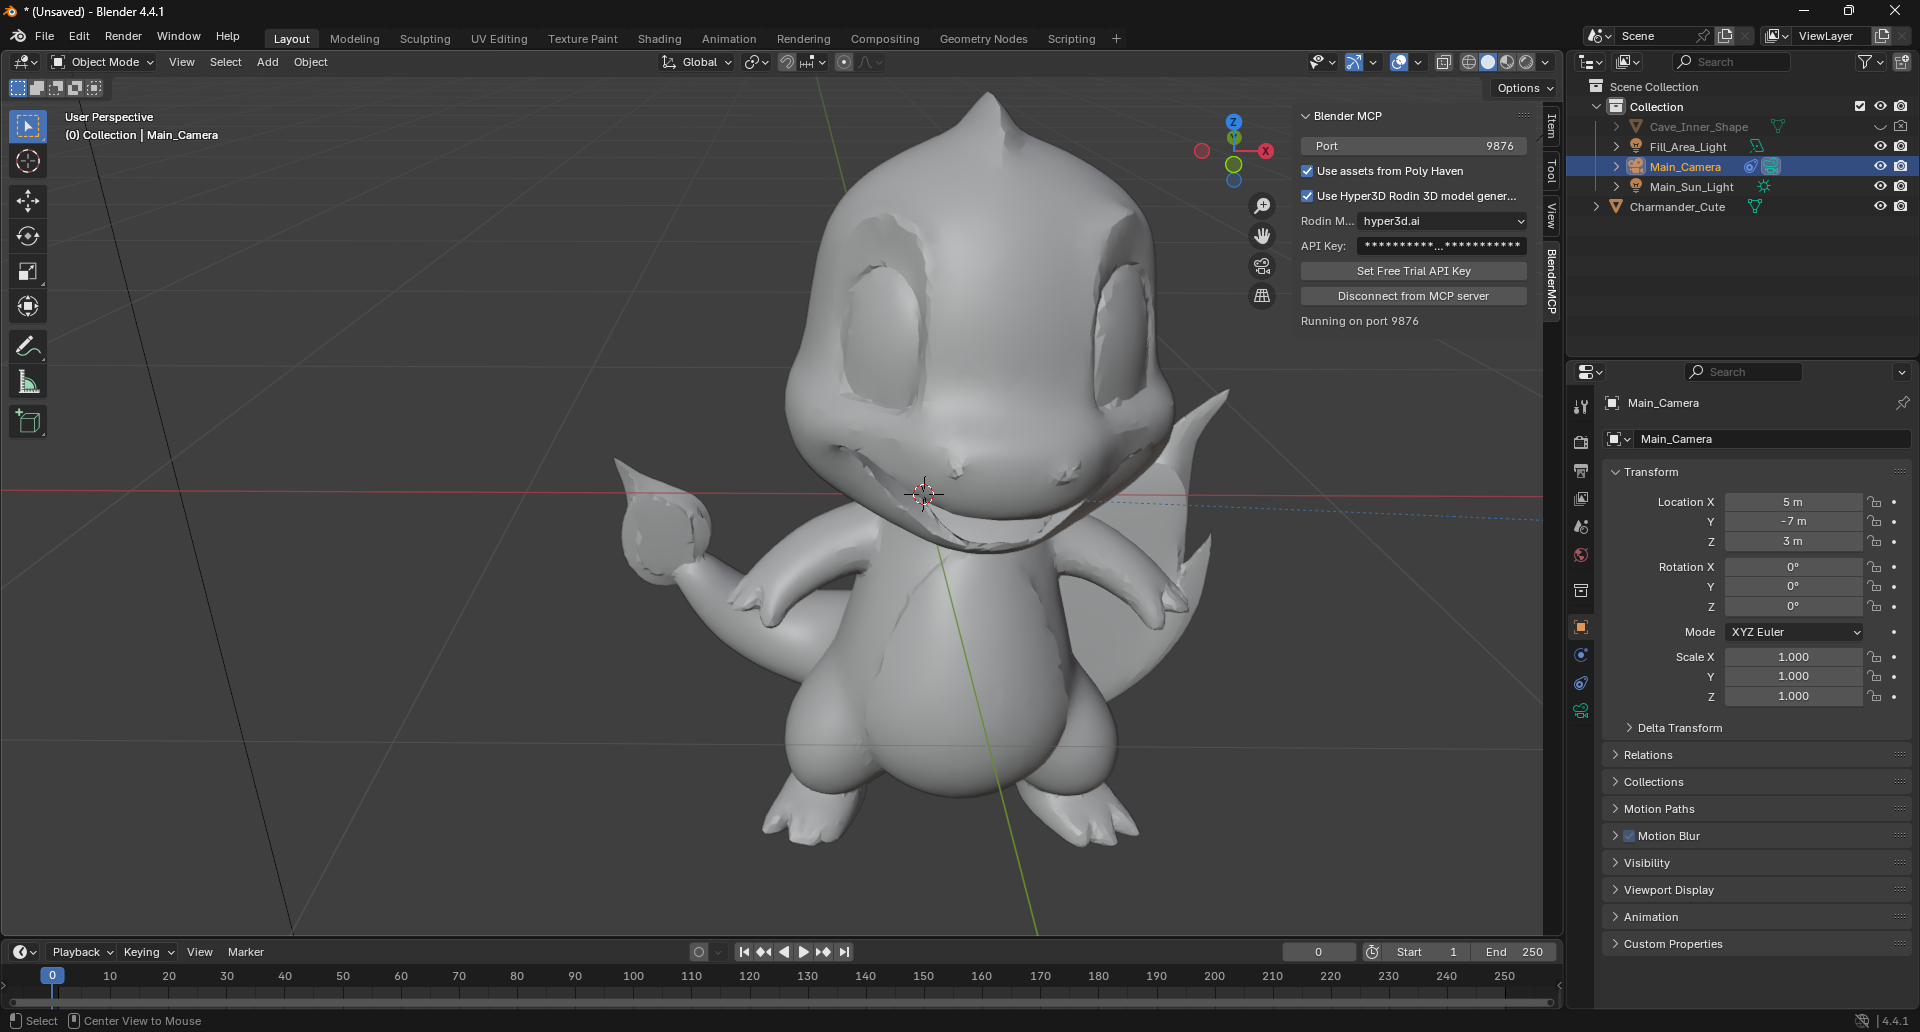Image resolution: width=1920 pixels, height=1032 pixels.
Task: Open Global transform orientation dropdown
Action: tap(697, 62)
